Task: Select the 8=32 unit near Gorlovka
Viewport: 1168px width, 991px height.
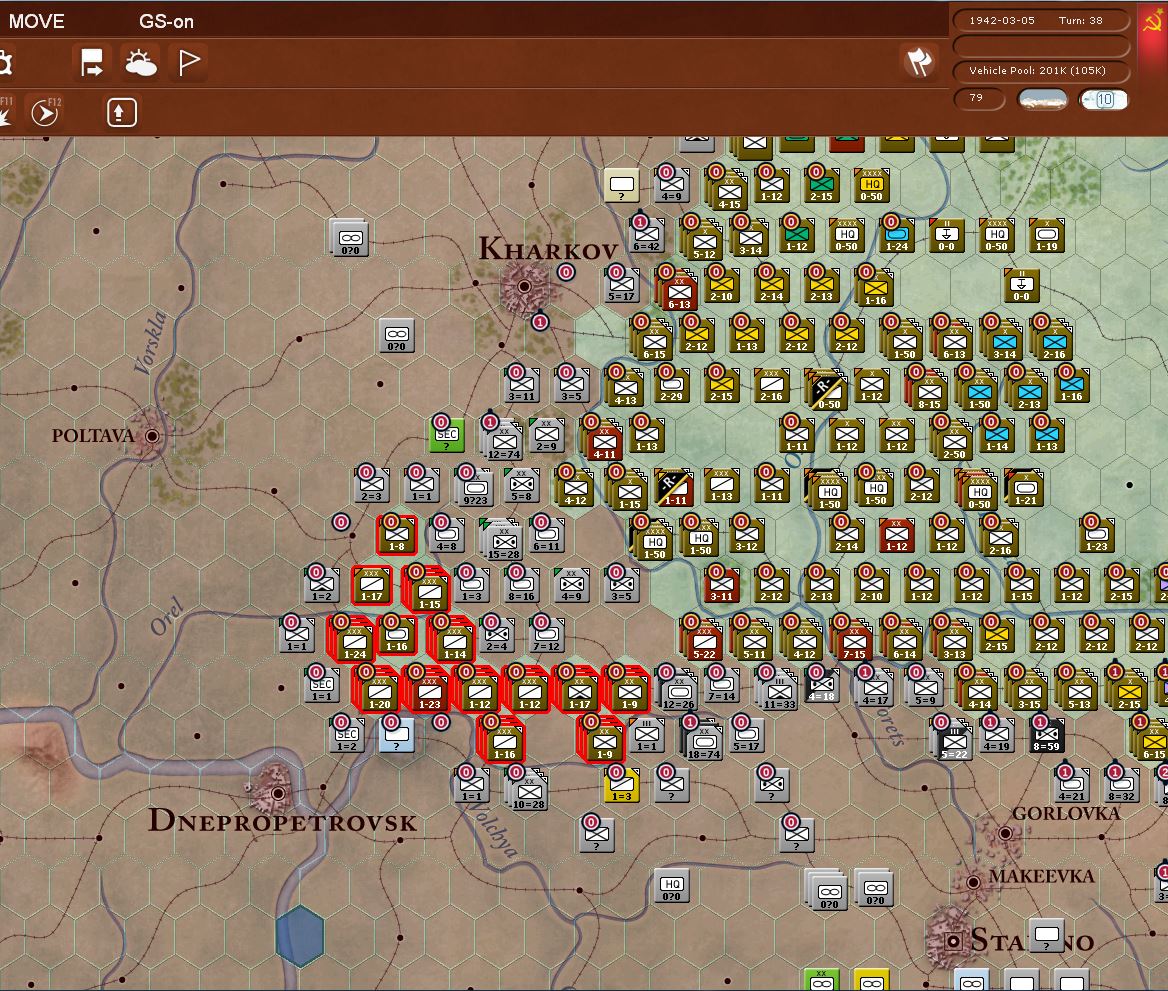Action: click(1121, 785)
